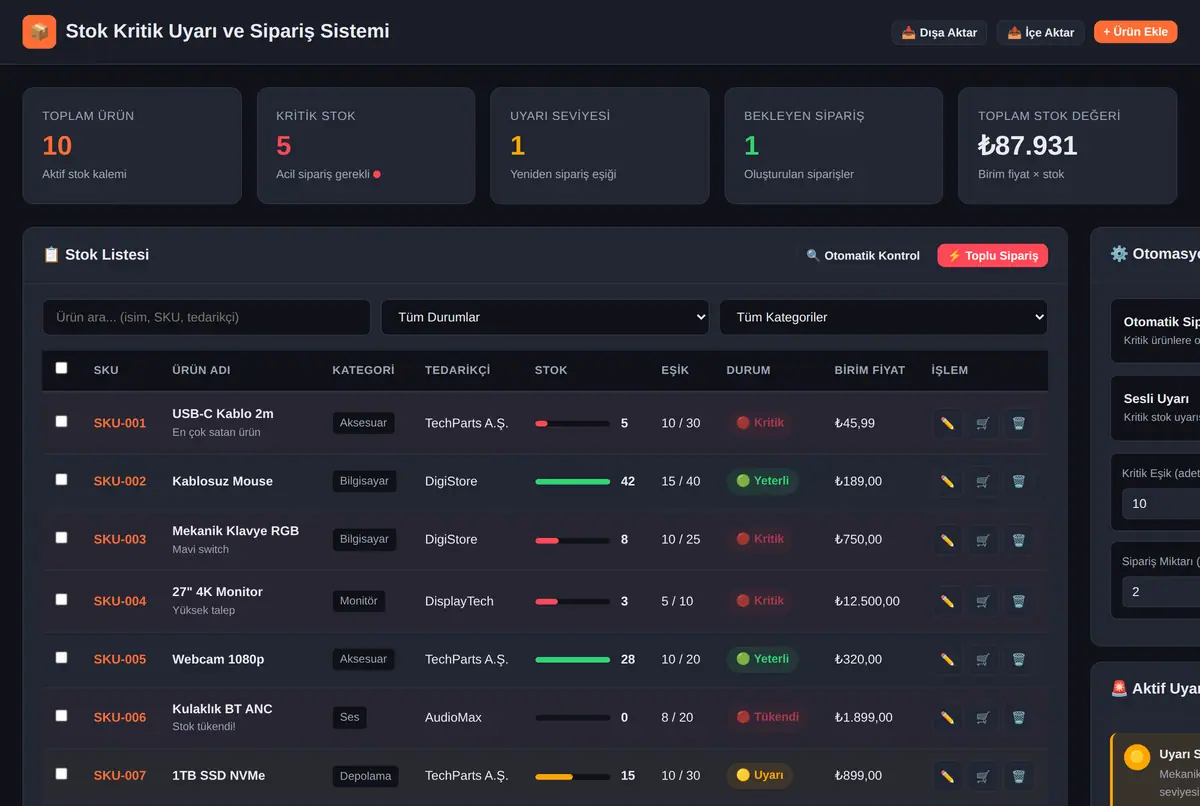Delete Webcam 1080p with trash icon
Screen dimensions: 1200x806
[x=1018, y=659]
